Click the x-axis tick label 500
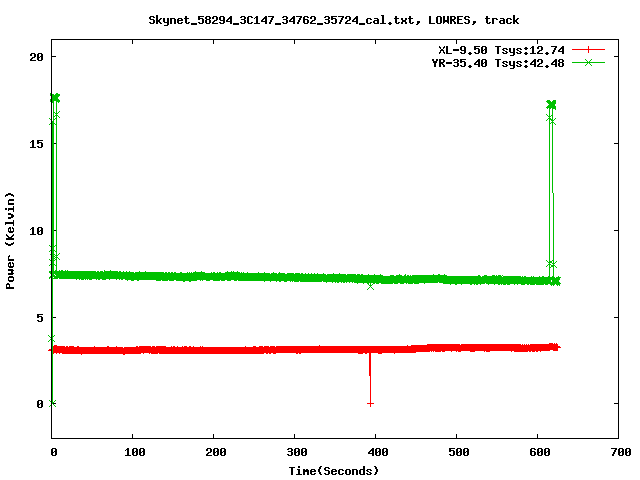 click(x=458, y=452)
